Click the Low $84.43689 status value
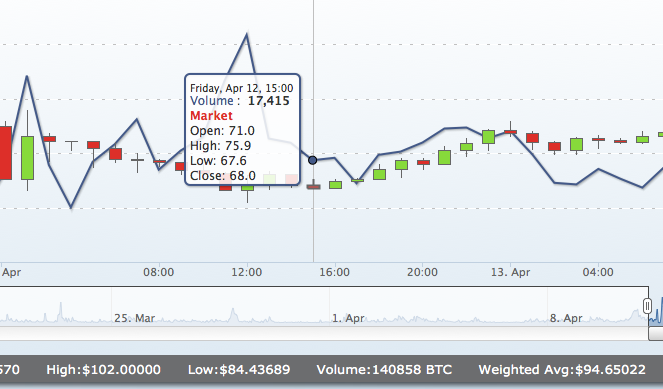This screenshot has width=663, height=389. click(x=239, y=370)
